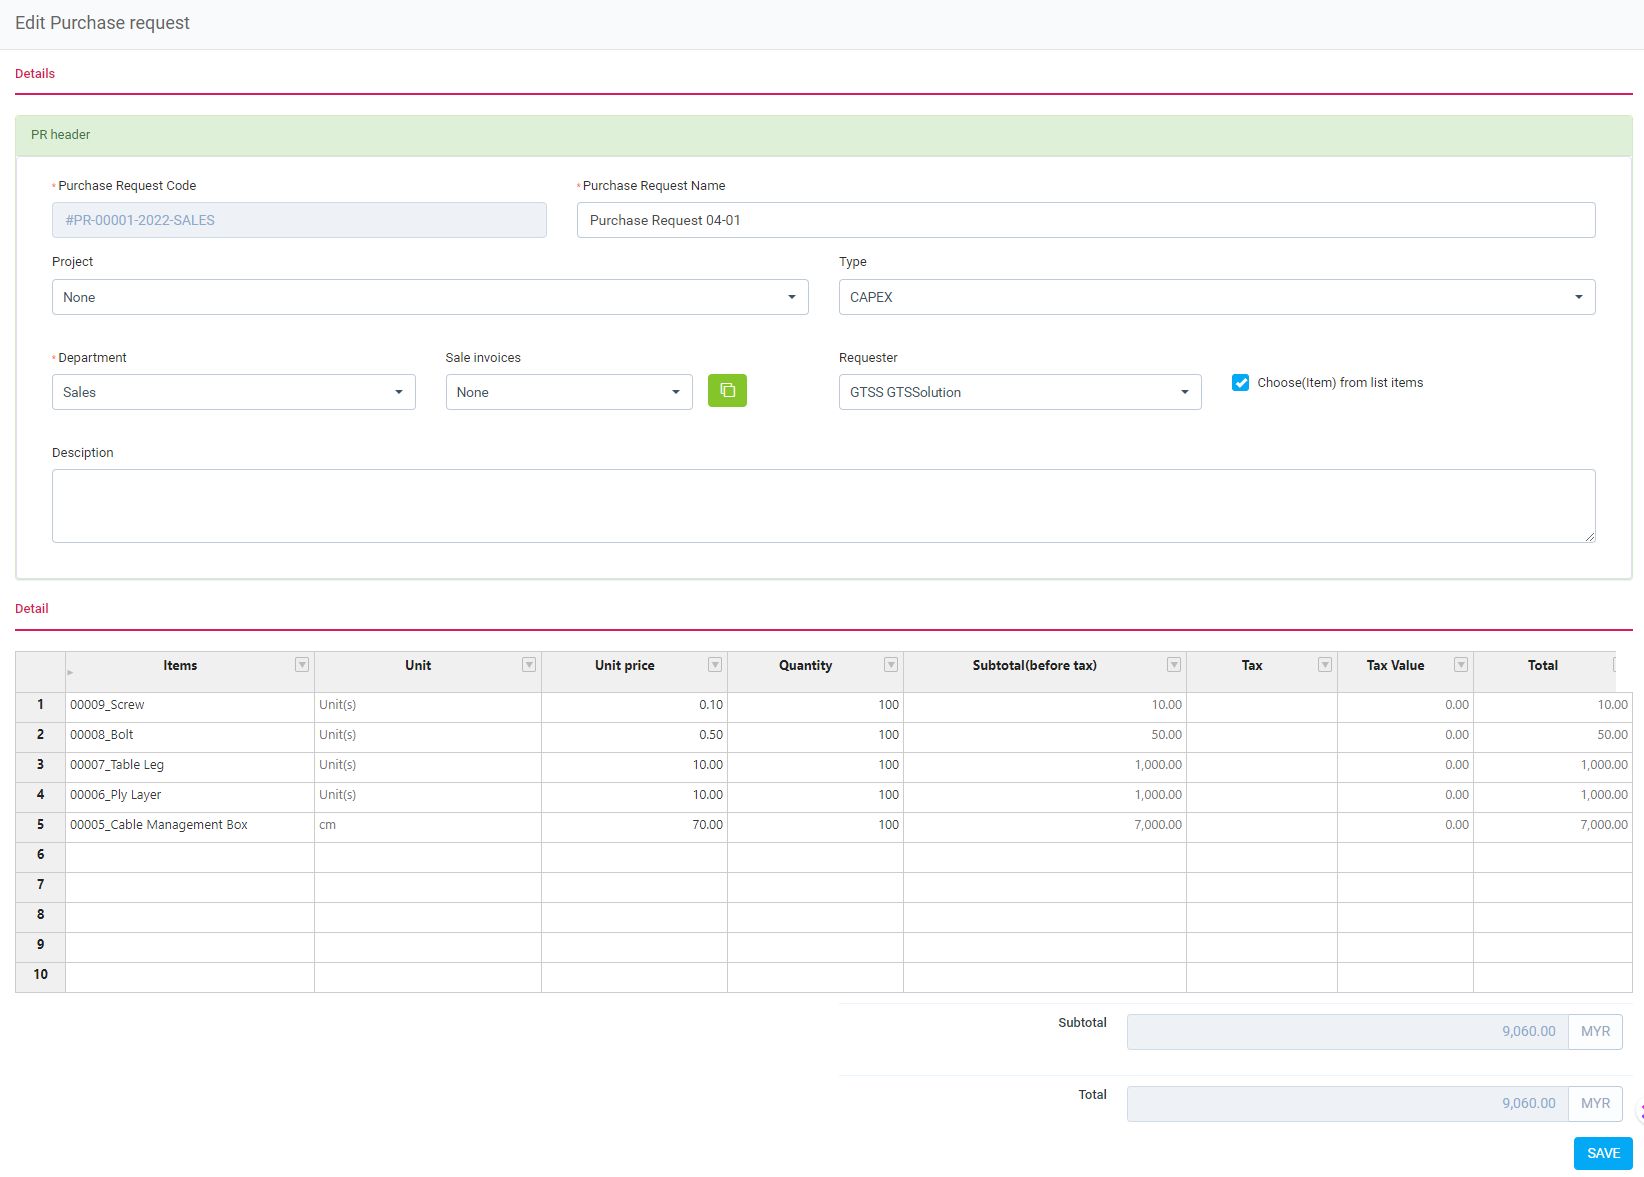Image resolution: width=1644 pixels, height=1177 pixels.
Task: Open the filter icon on the Items column
Action: click(301, 664)
